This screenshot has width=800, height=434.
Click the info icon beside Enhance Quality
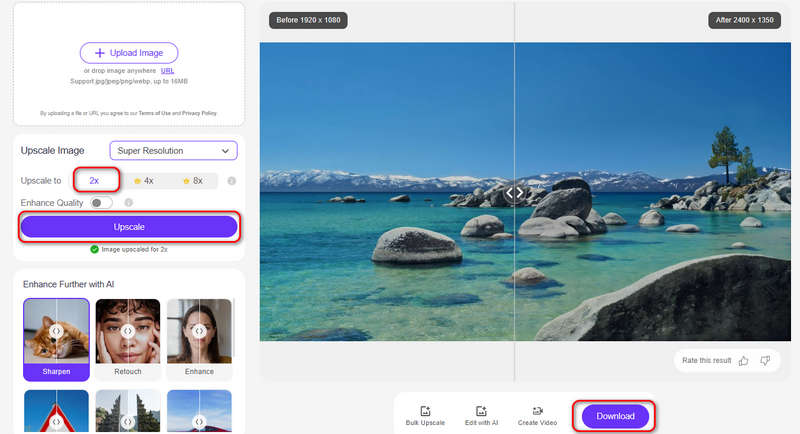129,203
